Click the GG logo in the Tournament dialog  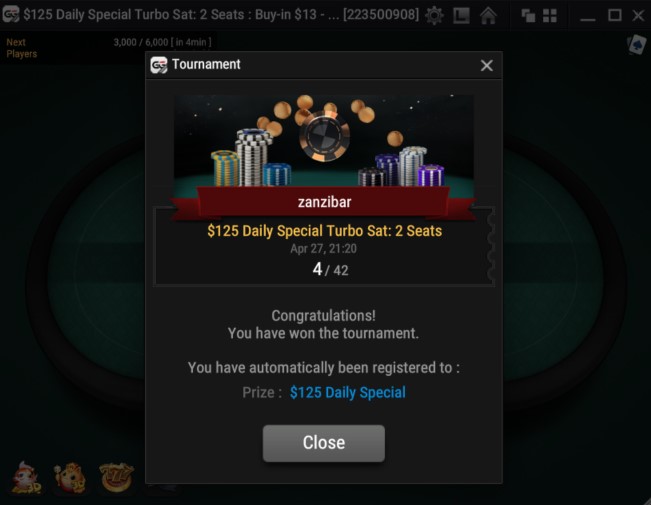[159, 65]
